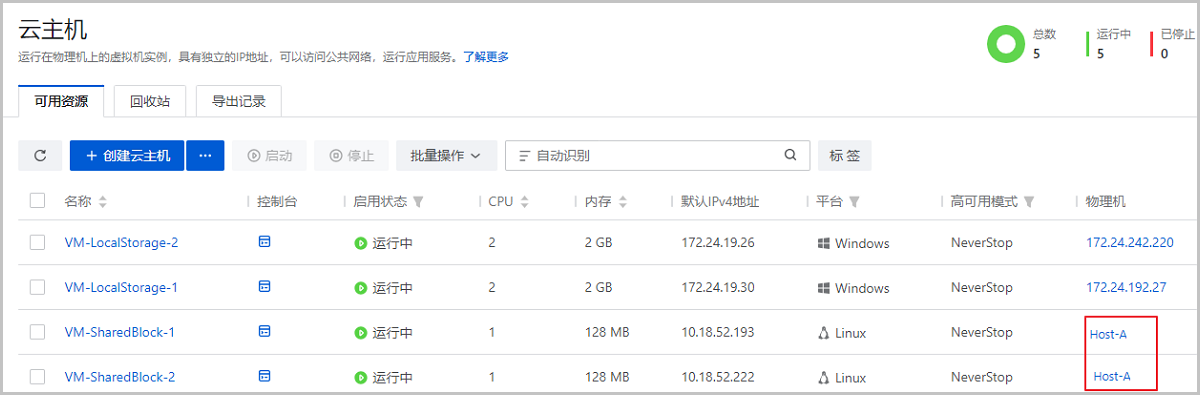
Task: Click the refresh icon button
Action: (40, 156)
